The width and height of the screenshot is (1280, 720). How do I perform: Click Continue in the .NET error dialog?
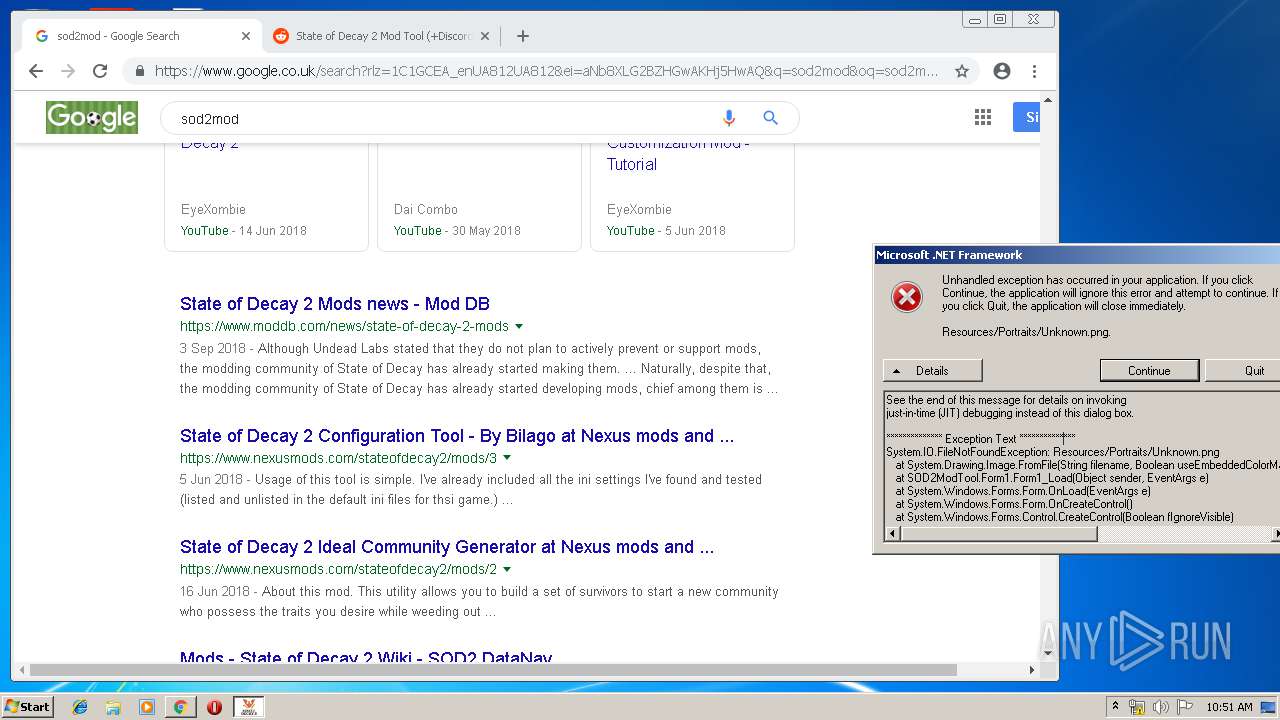click(1149, 370)
